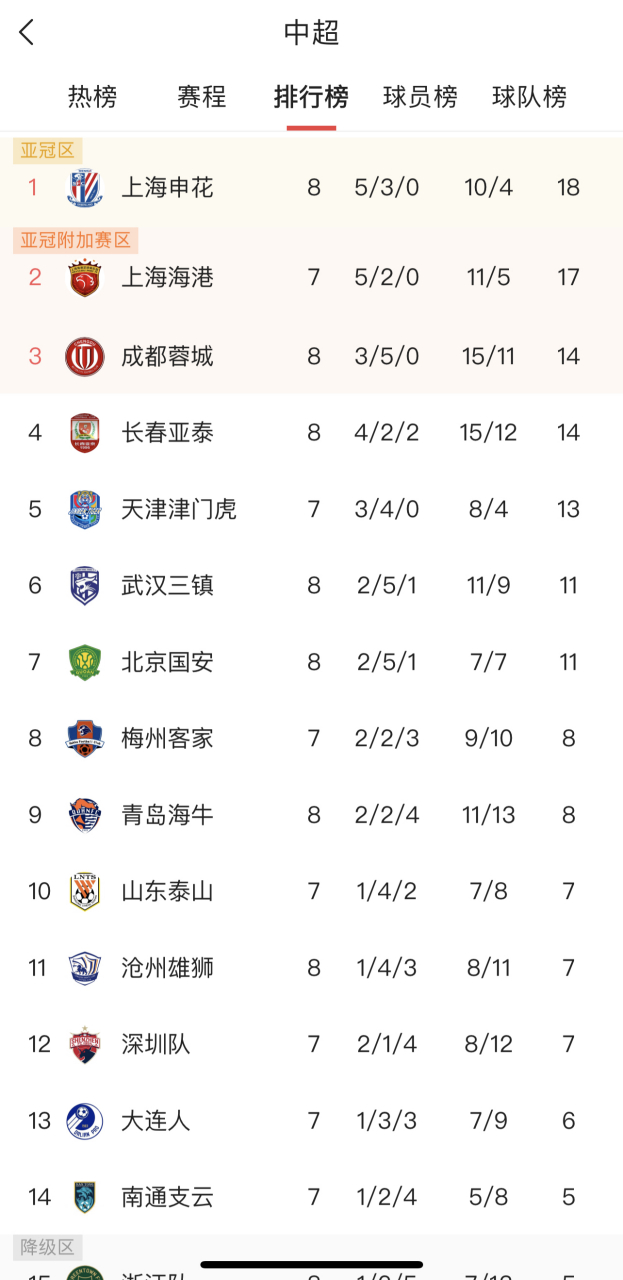Open the 武汉三镇 crest icon
This screenshot has width=623, height=1280.
coord(84,586)
